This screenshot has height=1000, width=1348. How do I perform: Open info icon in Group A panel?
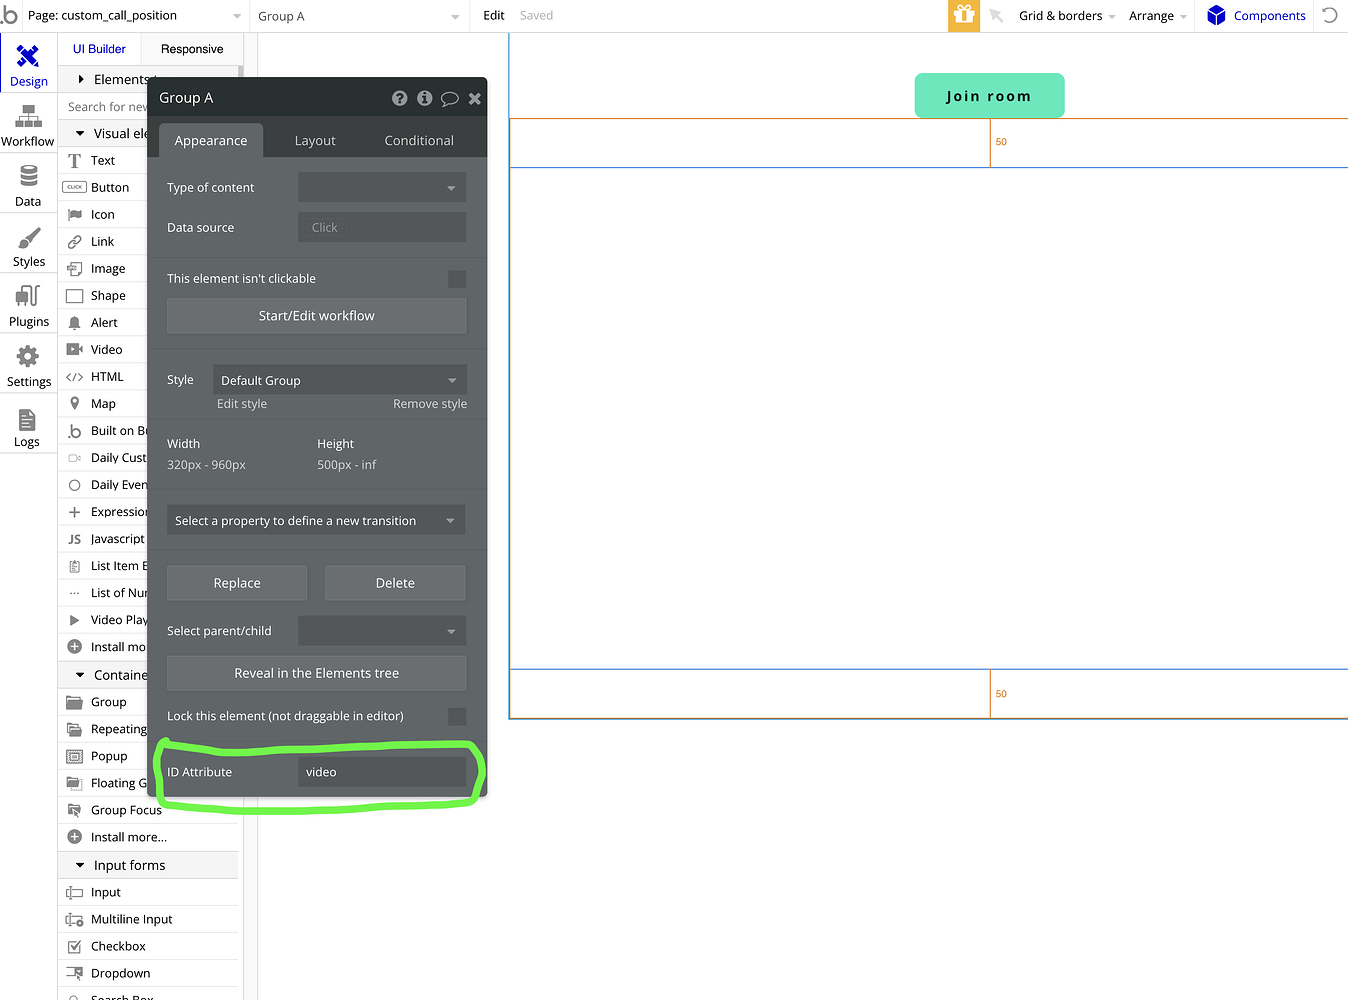tap(425, 98)
